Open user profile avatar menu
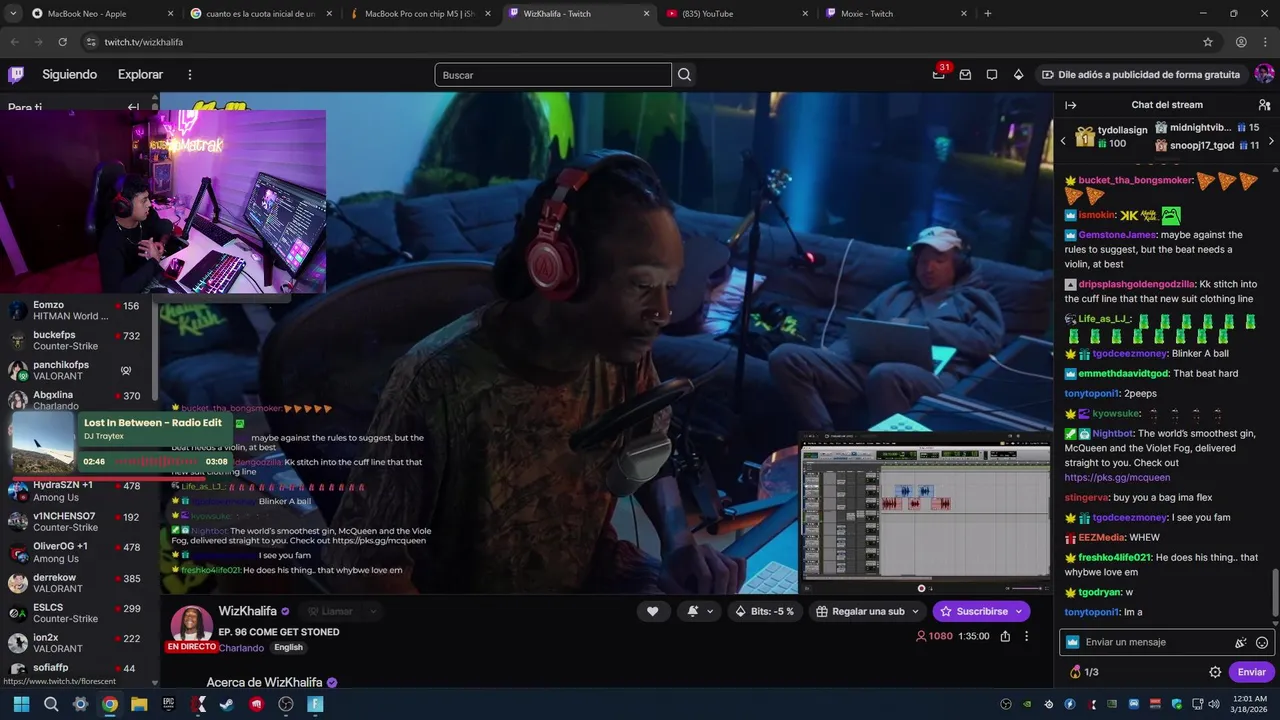 point(1264,74)
